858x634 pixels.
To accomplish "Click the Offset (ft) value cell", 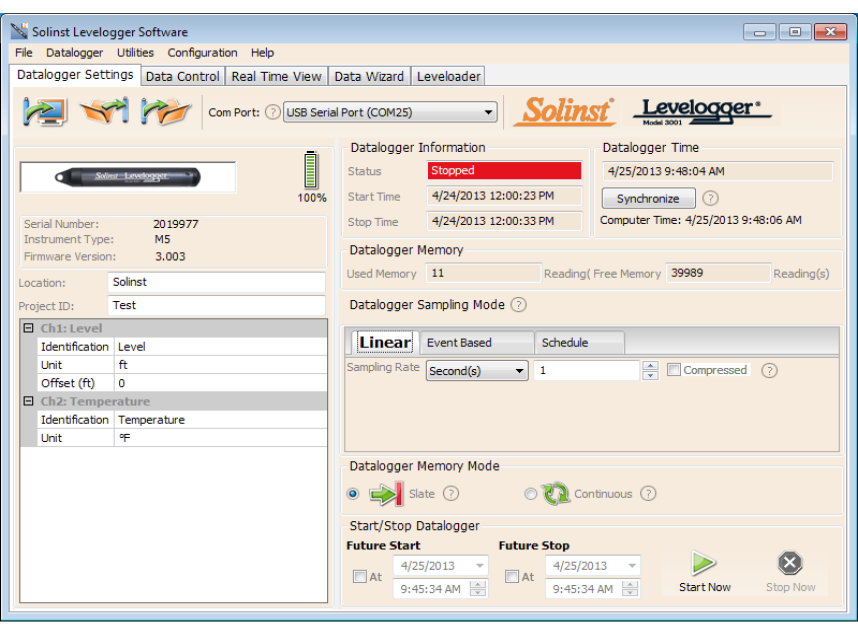I will pos(221,383).
